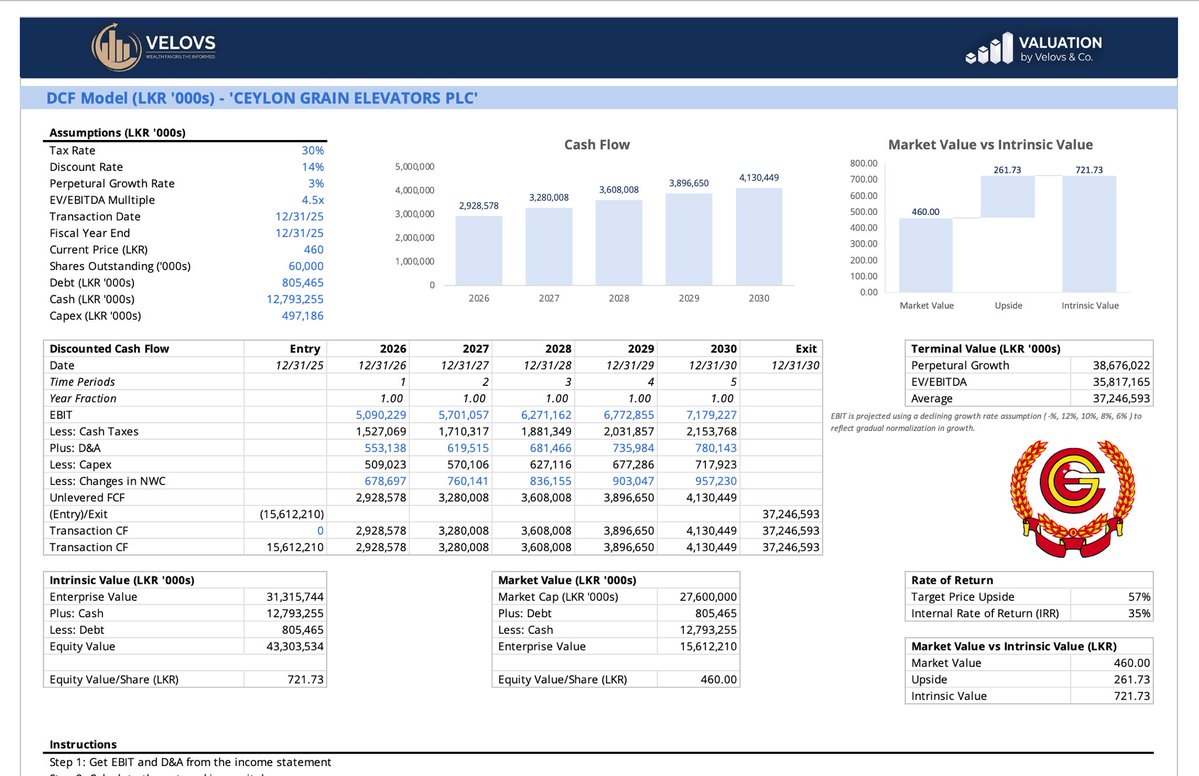Click the Intrinsic Value bar in chart
The height and width of the screenshot is (776, 1199).
tap(1089, 234)
